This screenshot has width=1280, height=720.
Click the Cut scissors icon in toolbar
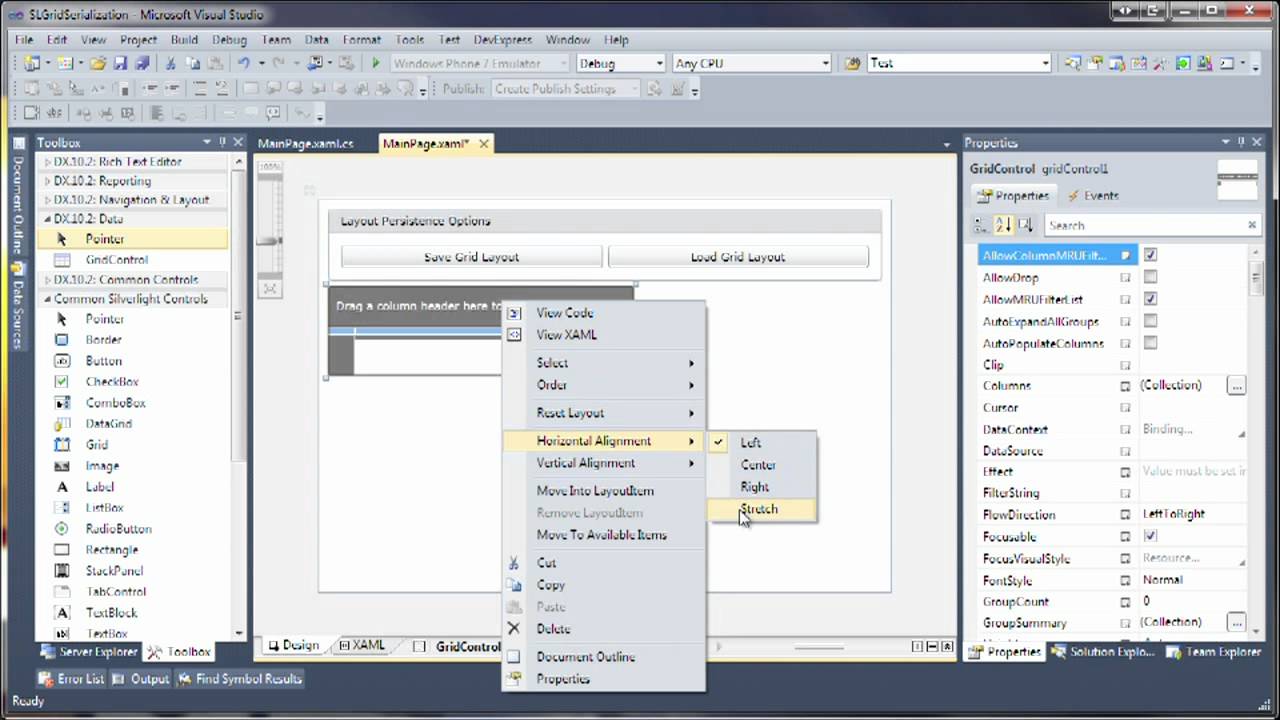click(x=170, y=63)
